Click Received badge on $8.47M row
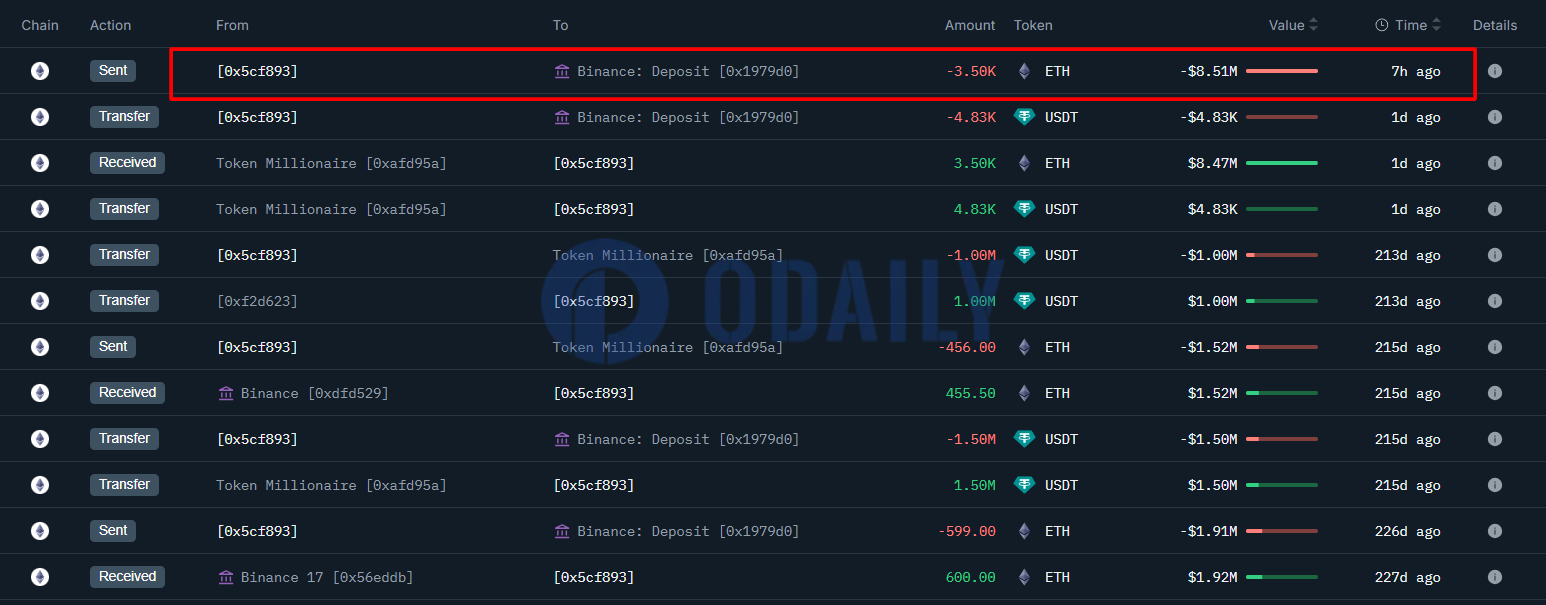Screen dimensions: 1546x605 (127, 163)
